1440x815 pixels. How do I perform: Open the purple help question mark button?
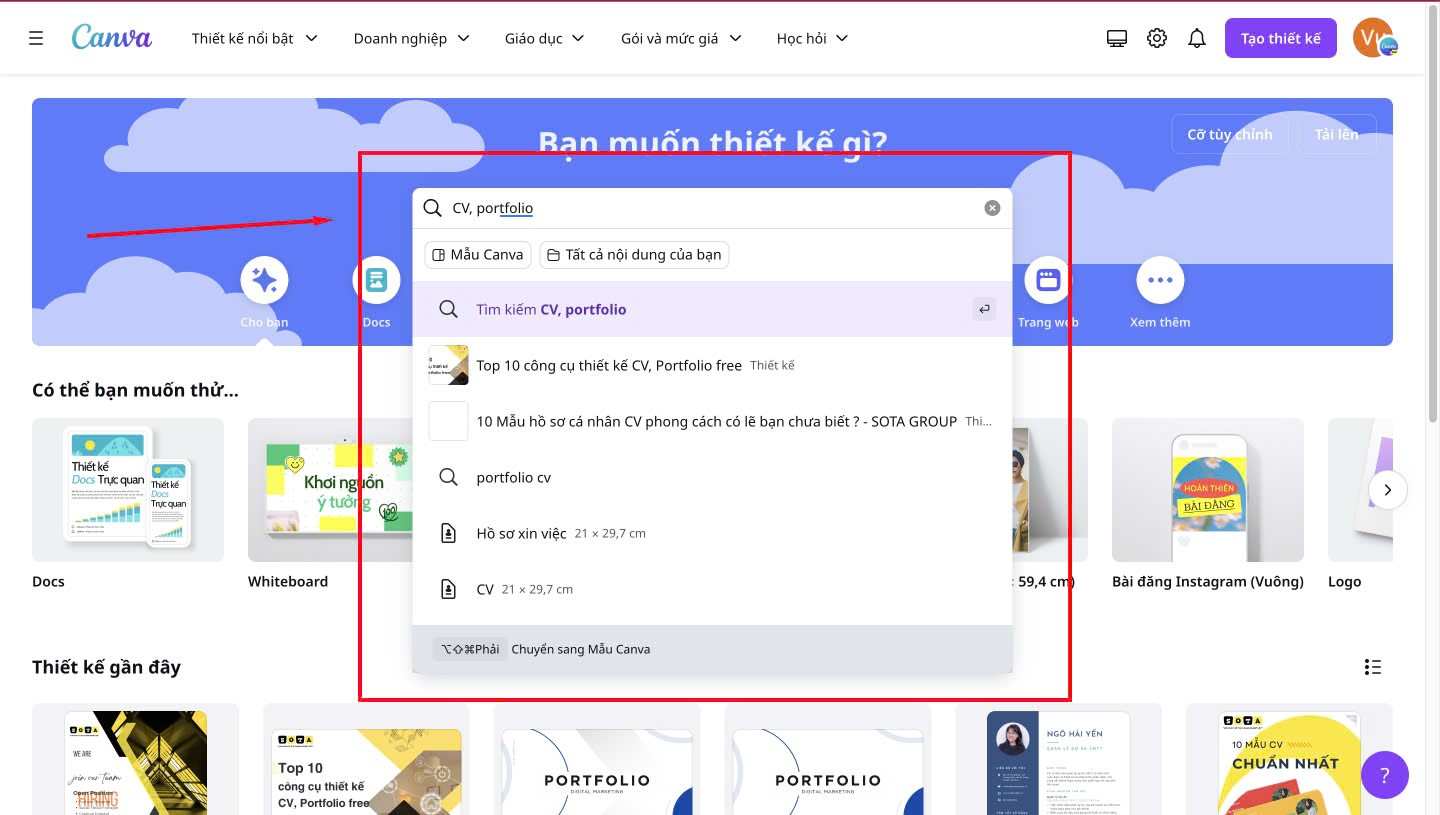pos(1385,775)
